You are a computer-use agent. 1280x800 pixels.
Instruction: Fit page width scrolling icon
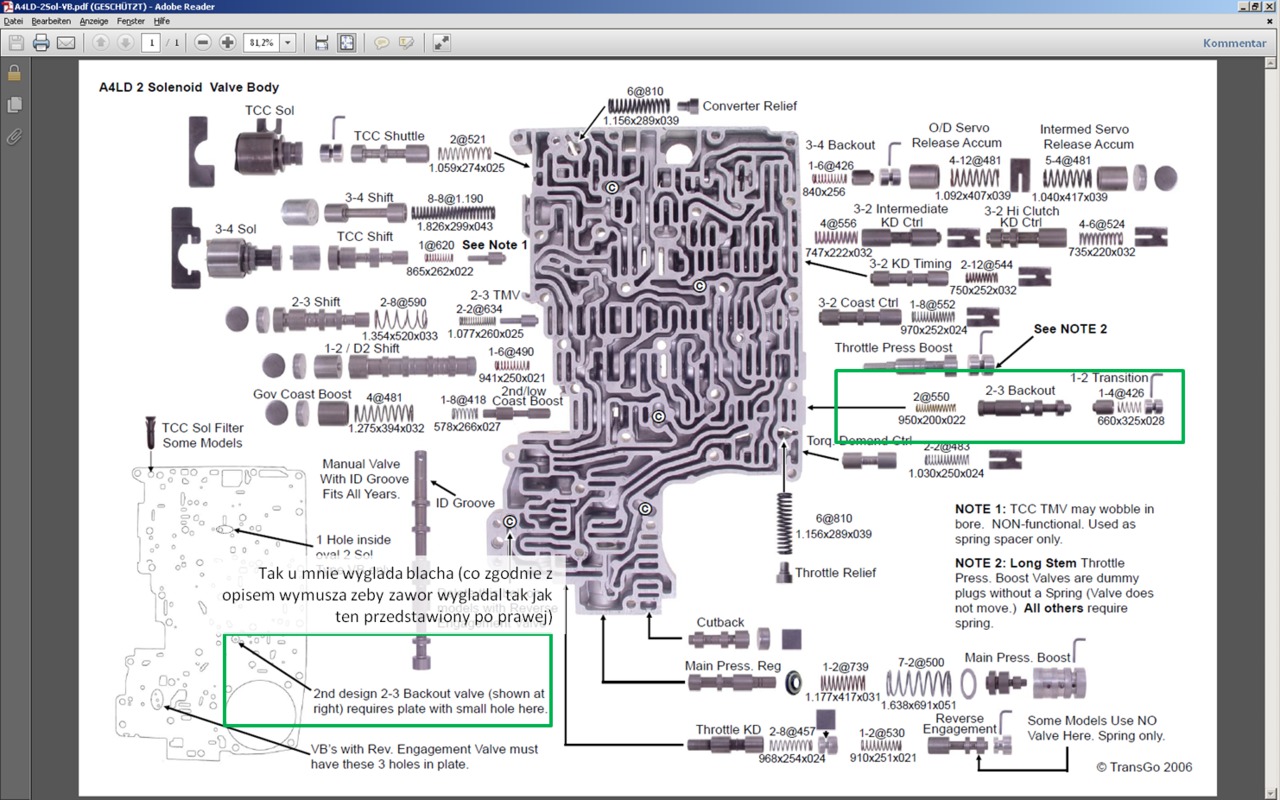click(321, 43)
